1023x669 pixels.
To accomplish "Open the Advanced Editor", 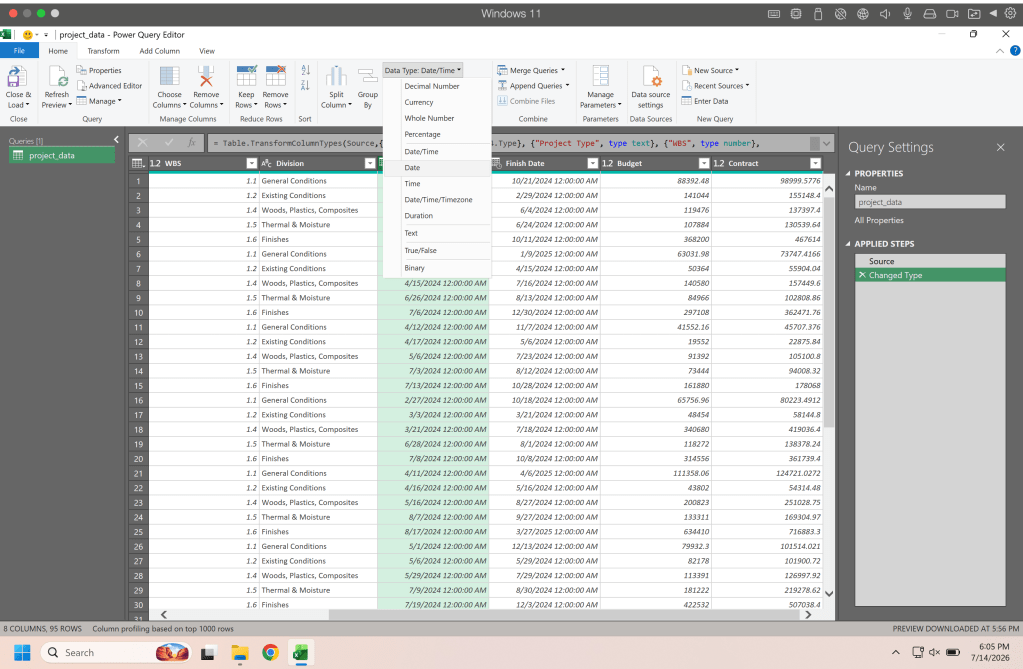I will [109, 86].
